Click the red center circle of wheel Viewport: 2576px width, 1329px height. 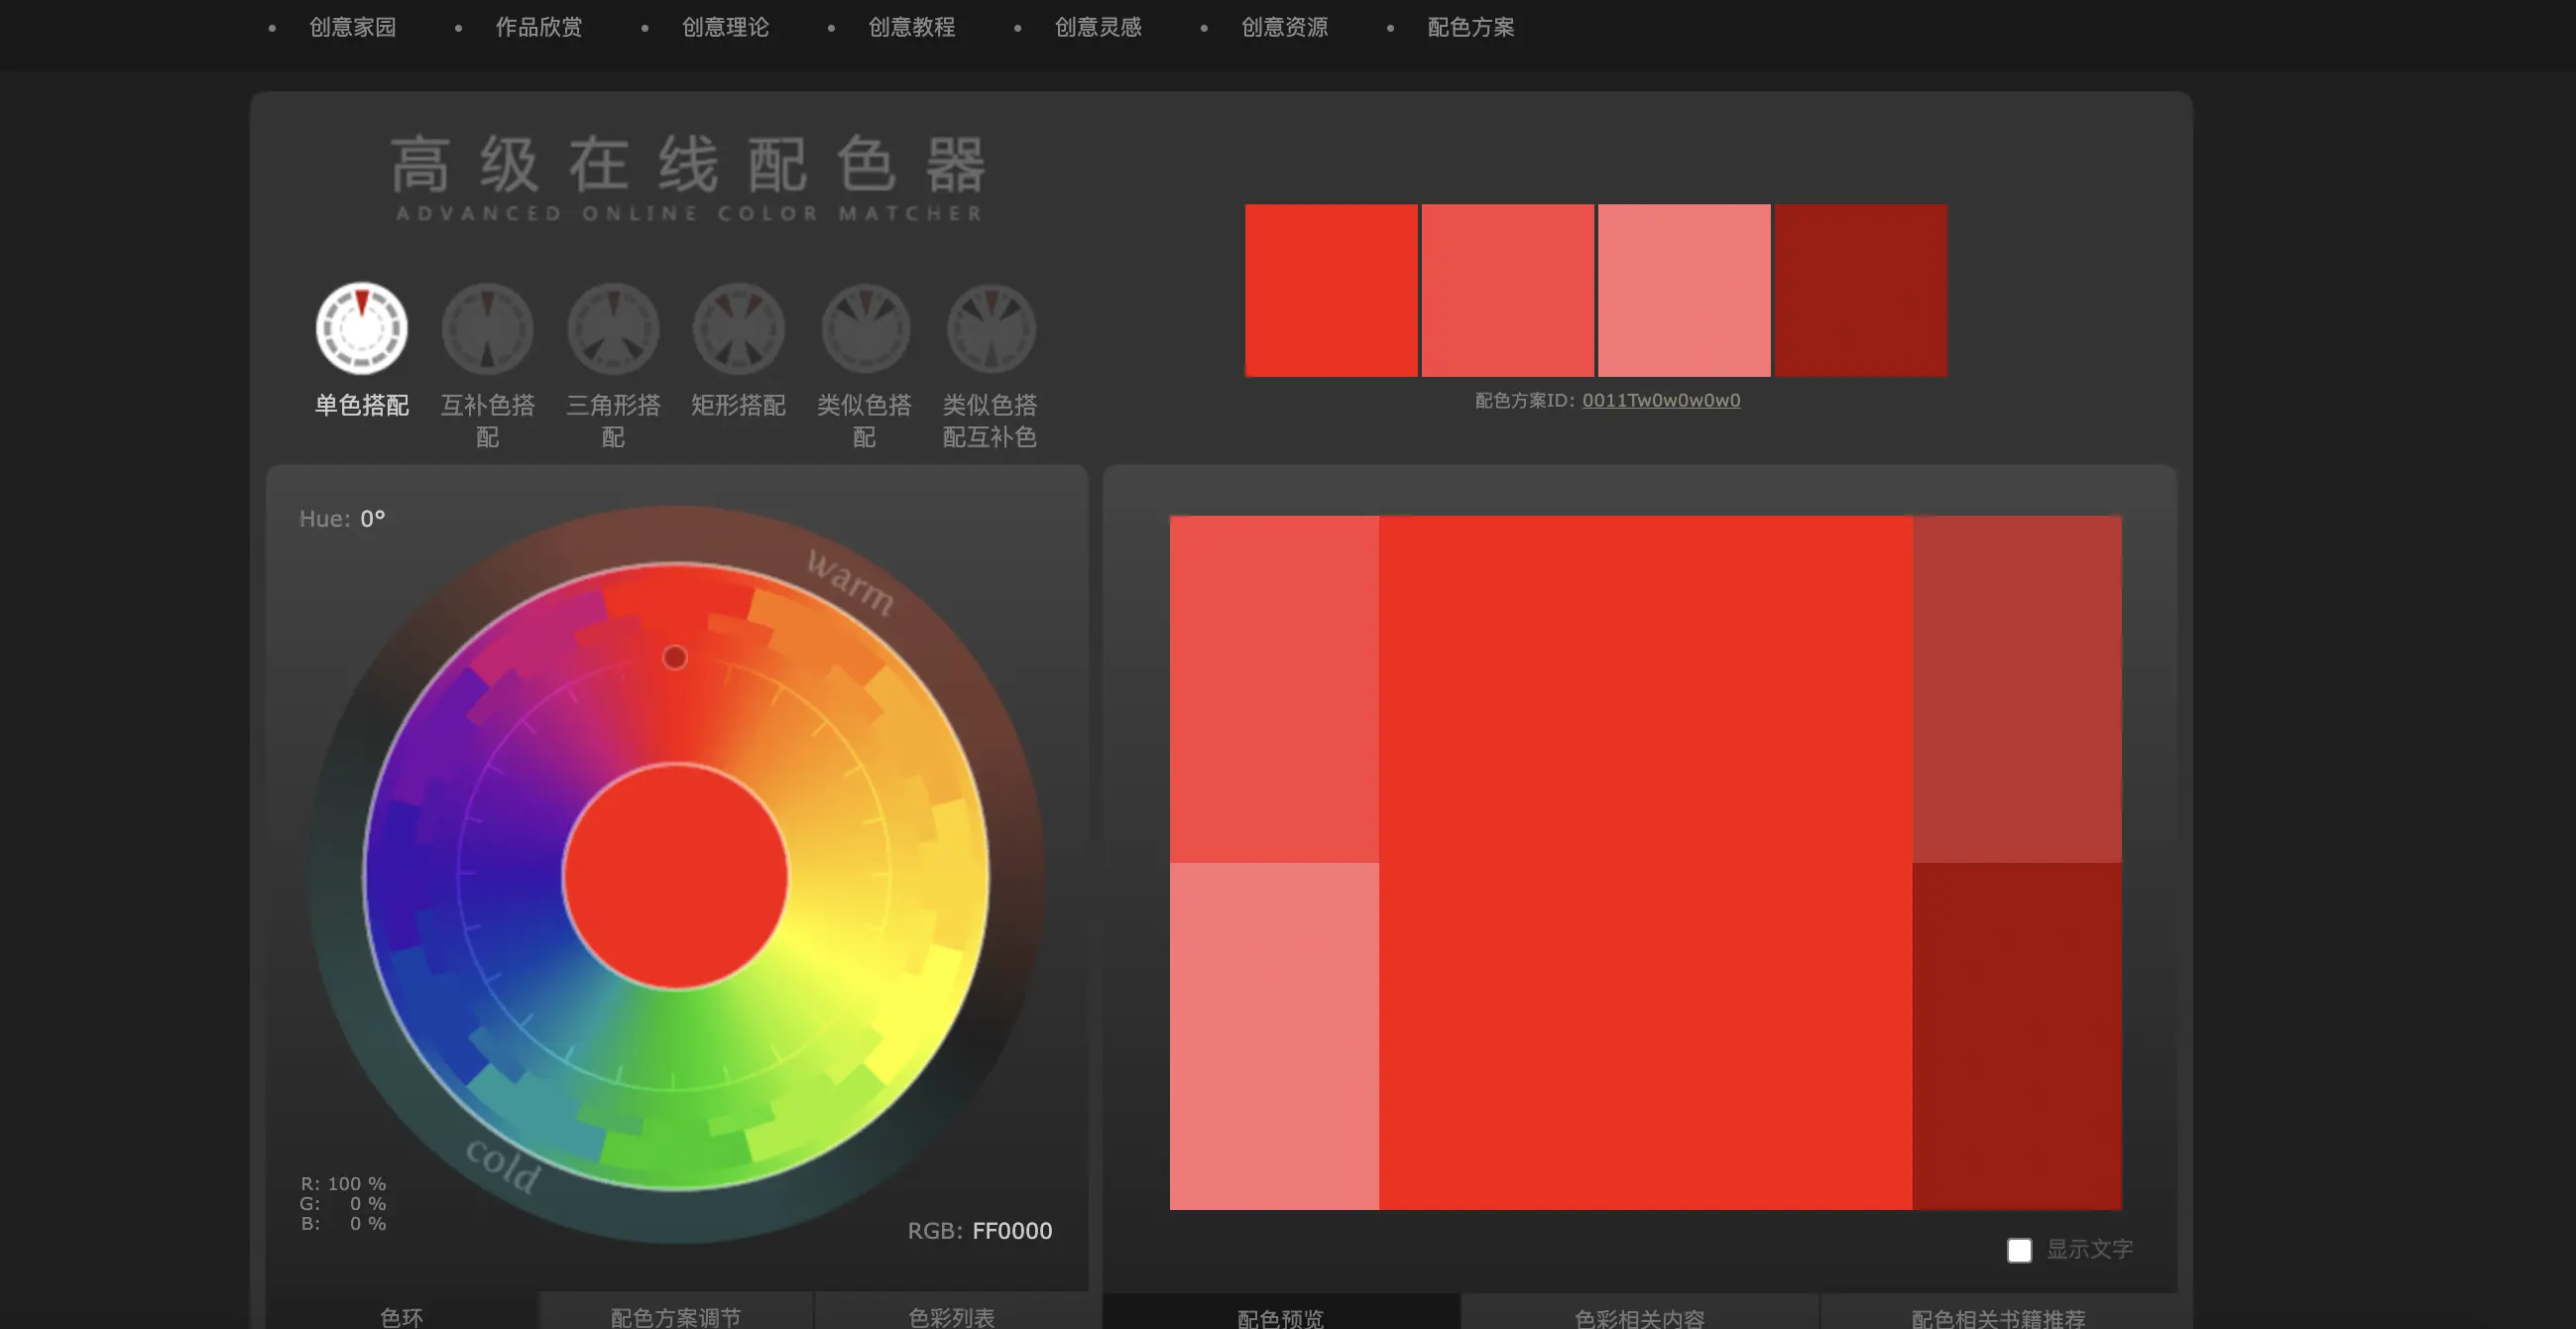(675, 876)
